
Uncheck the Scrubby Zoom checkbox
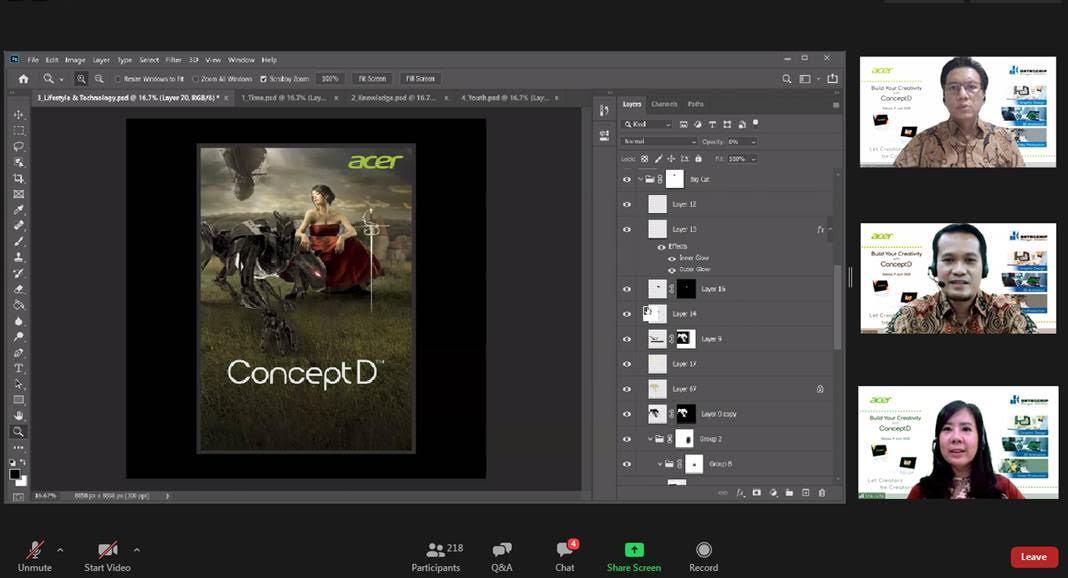pyautogui.click(x=263, y=79)
